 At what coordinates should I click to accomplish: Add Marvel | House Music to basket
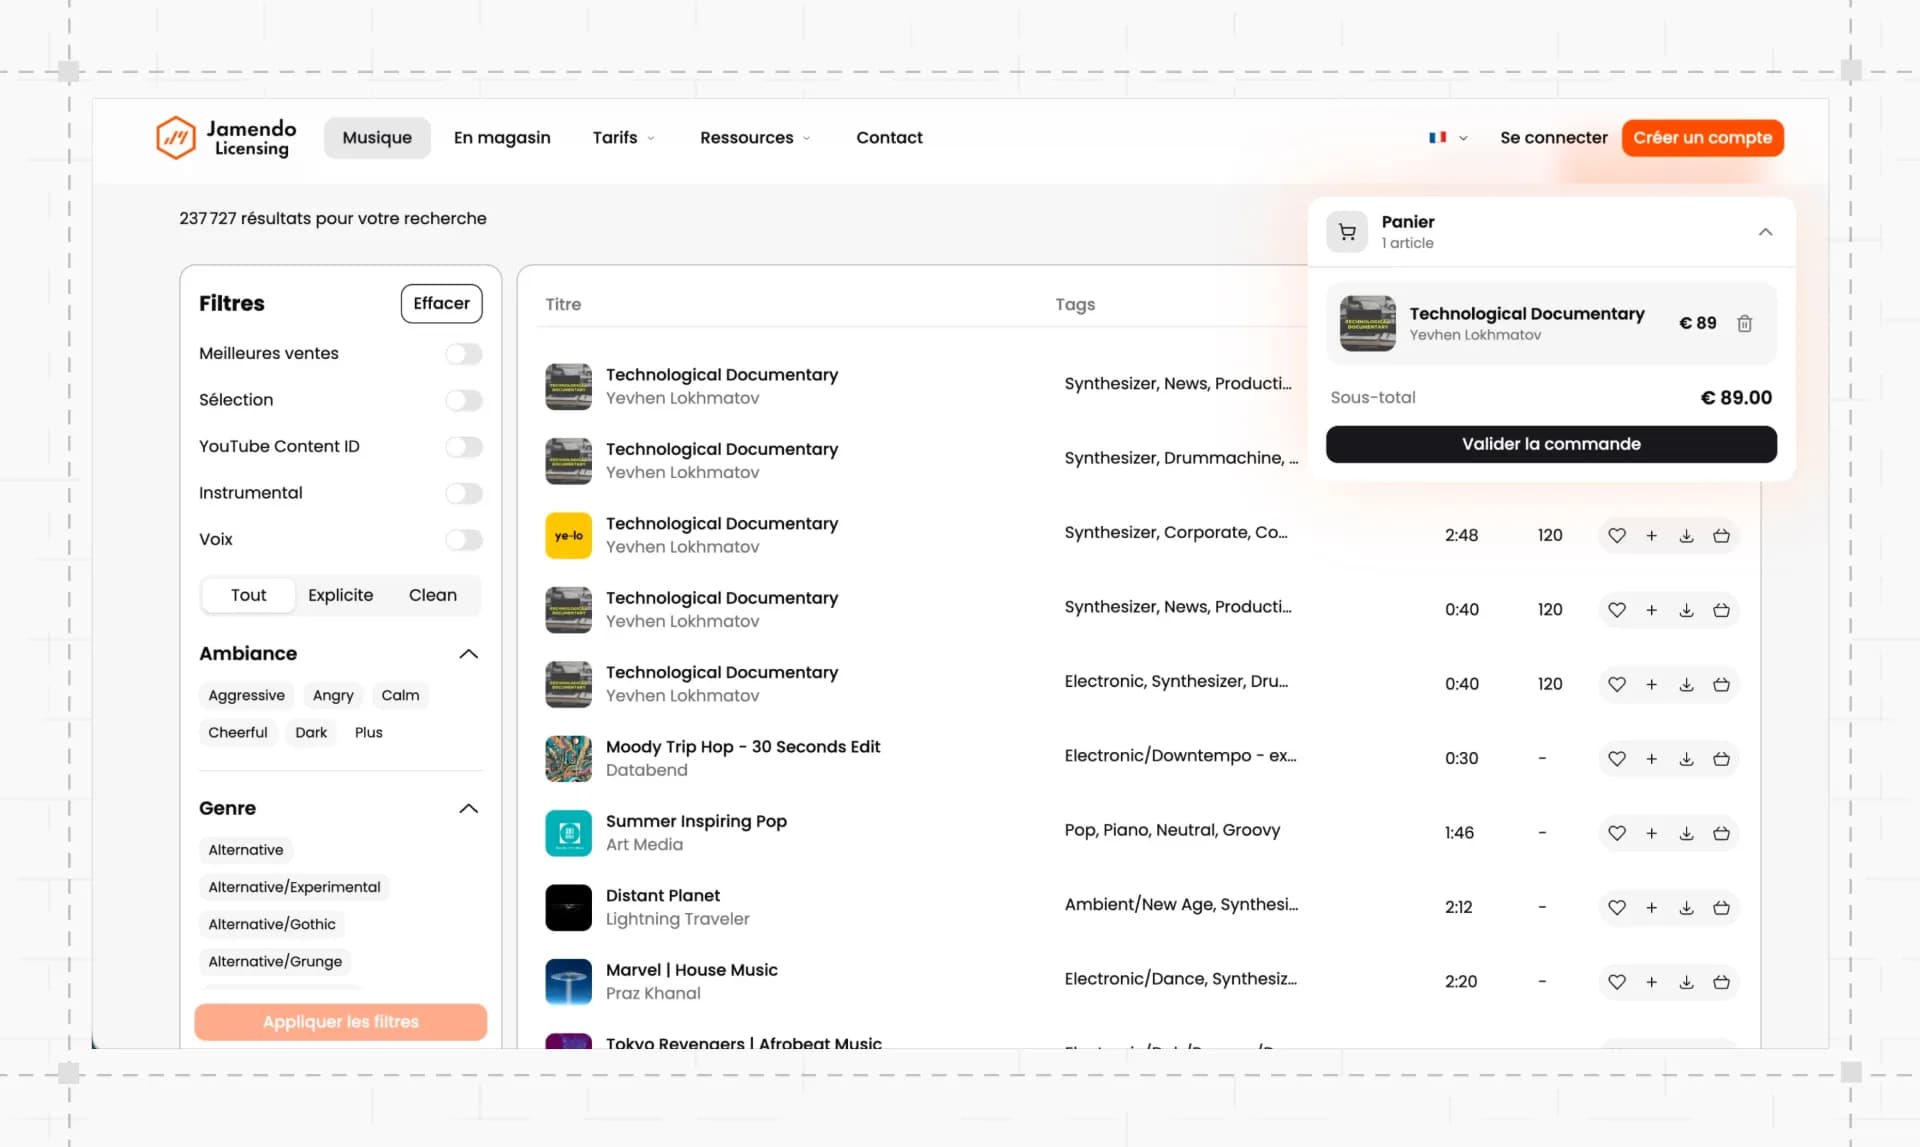(x=1721, y=982)
